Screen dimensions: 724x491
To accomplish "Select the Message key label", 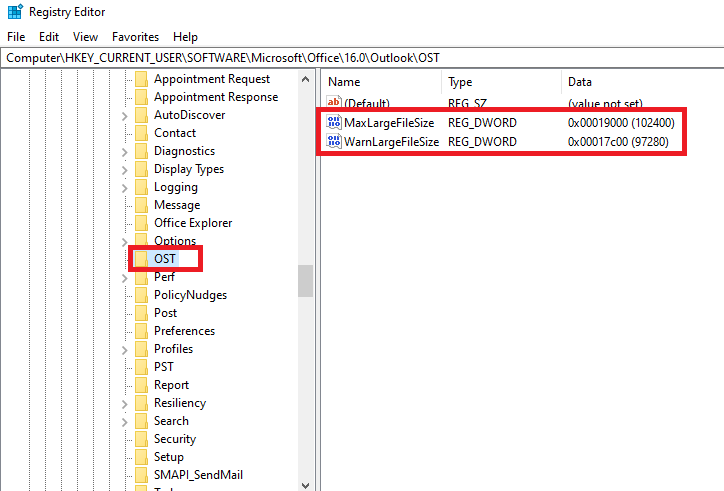I will (x=177, y=205).
